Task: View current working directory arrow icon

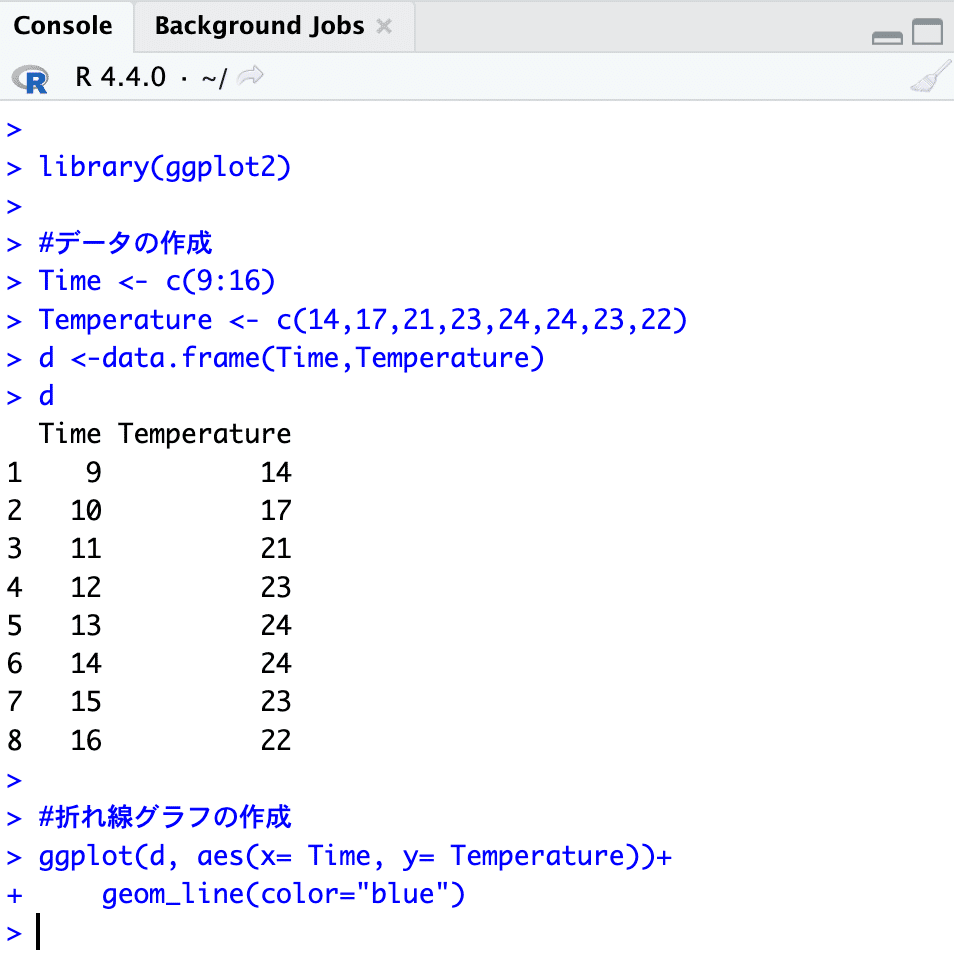Action: pos(250,76)
